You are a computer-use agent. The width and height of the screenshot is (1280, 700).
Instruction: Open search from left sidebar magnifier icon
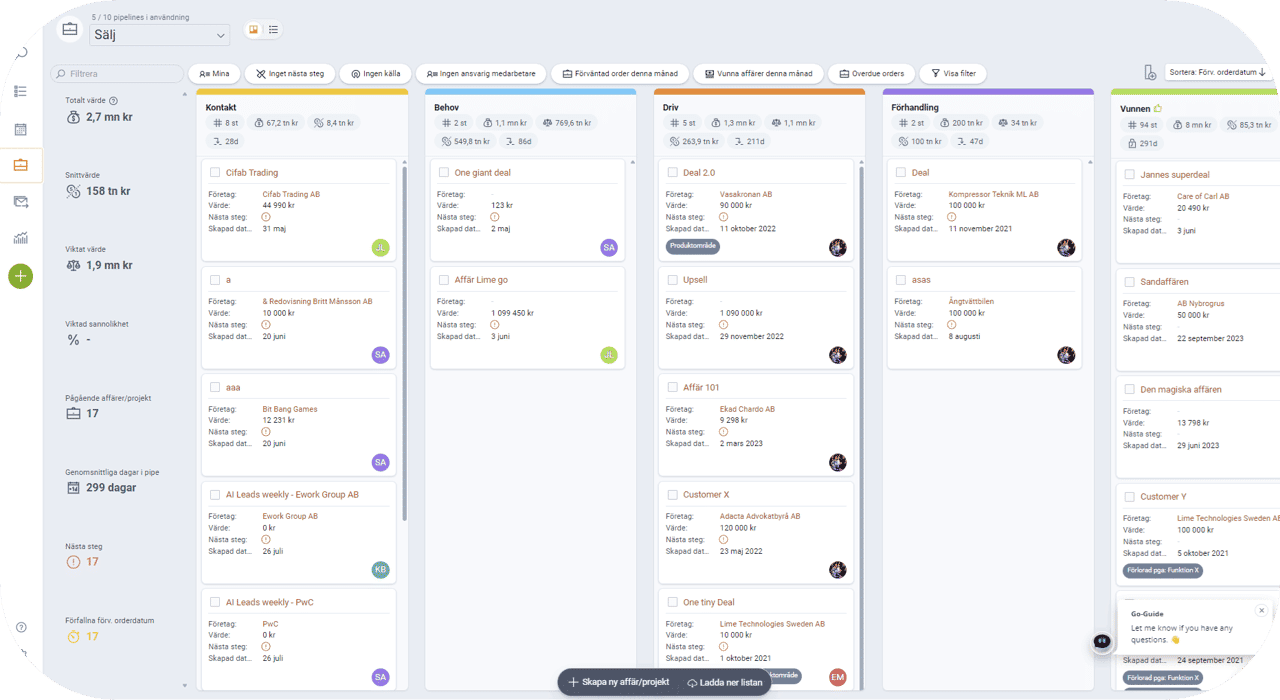(x=21, y=54)
